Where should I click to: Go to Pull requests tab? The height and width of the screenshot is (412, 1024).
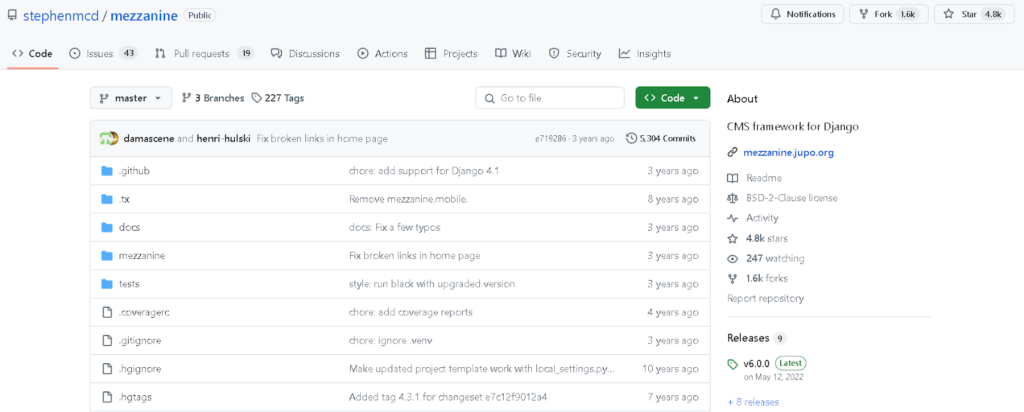[204, 54]
